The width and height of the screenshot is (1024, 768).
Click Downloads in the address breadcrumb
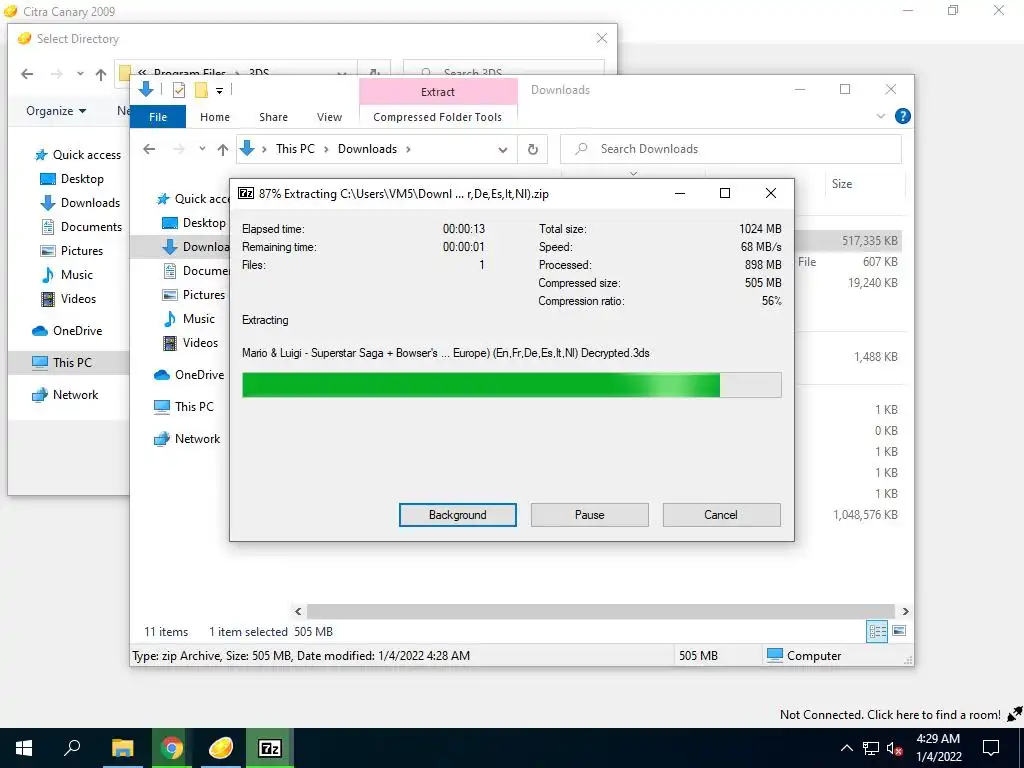367,149
